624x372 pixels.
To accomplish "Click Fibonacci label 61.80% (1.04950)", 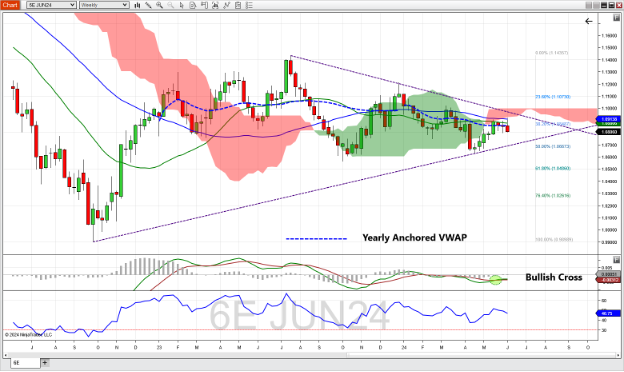I will [553, 168].
